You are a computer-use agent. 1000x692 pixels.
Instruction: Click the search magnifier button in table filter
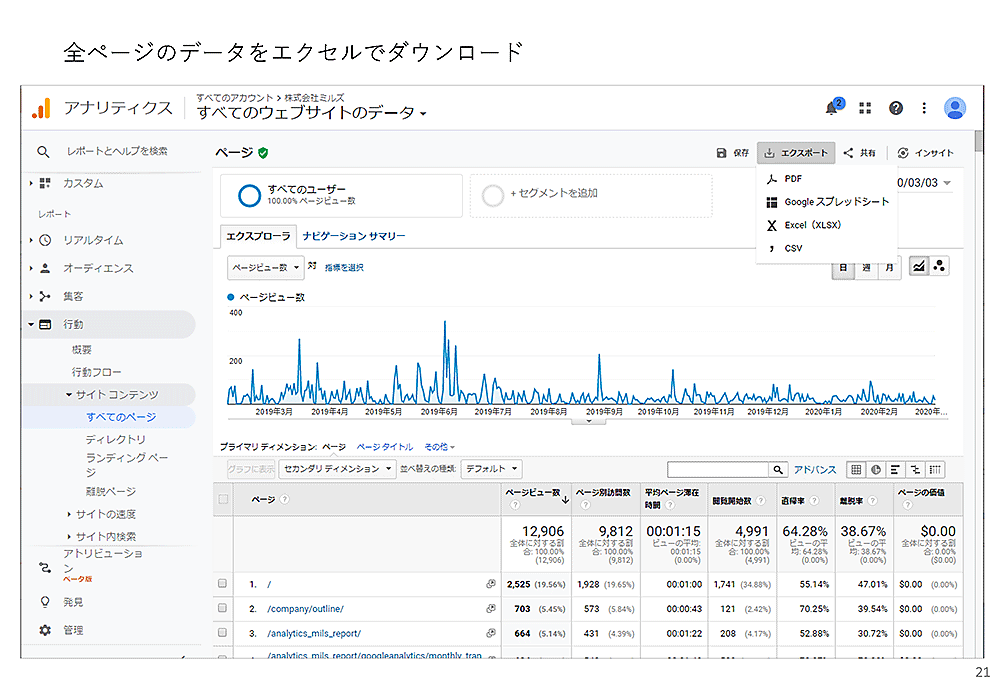pos(778,469)
